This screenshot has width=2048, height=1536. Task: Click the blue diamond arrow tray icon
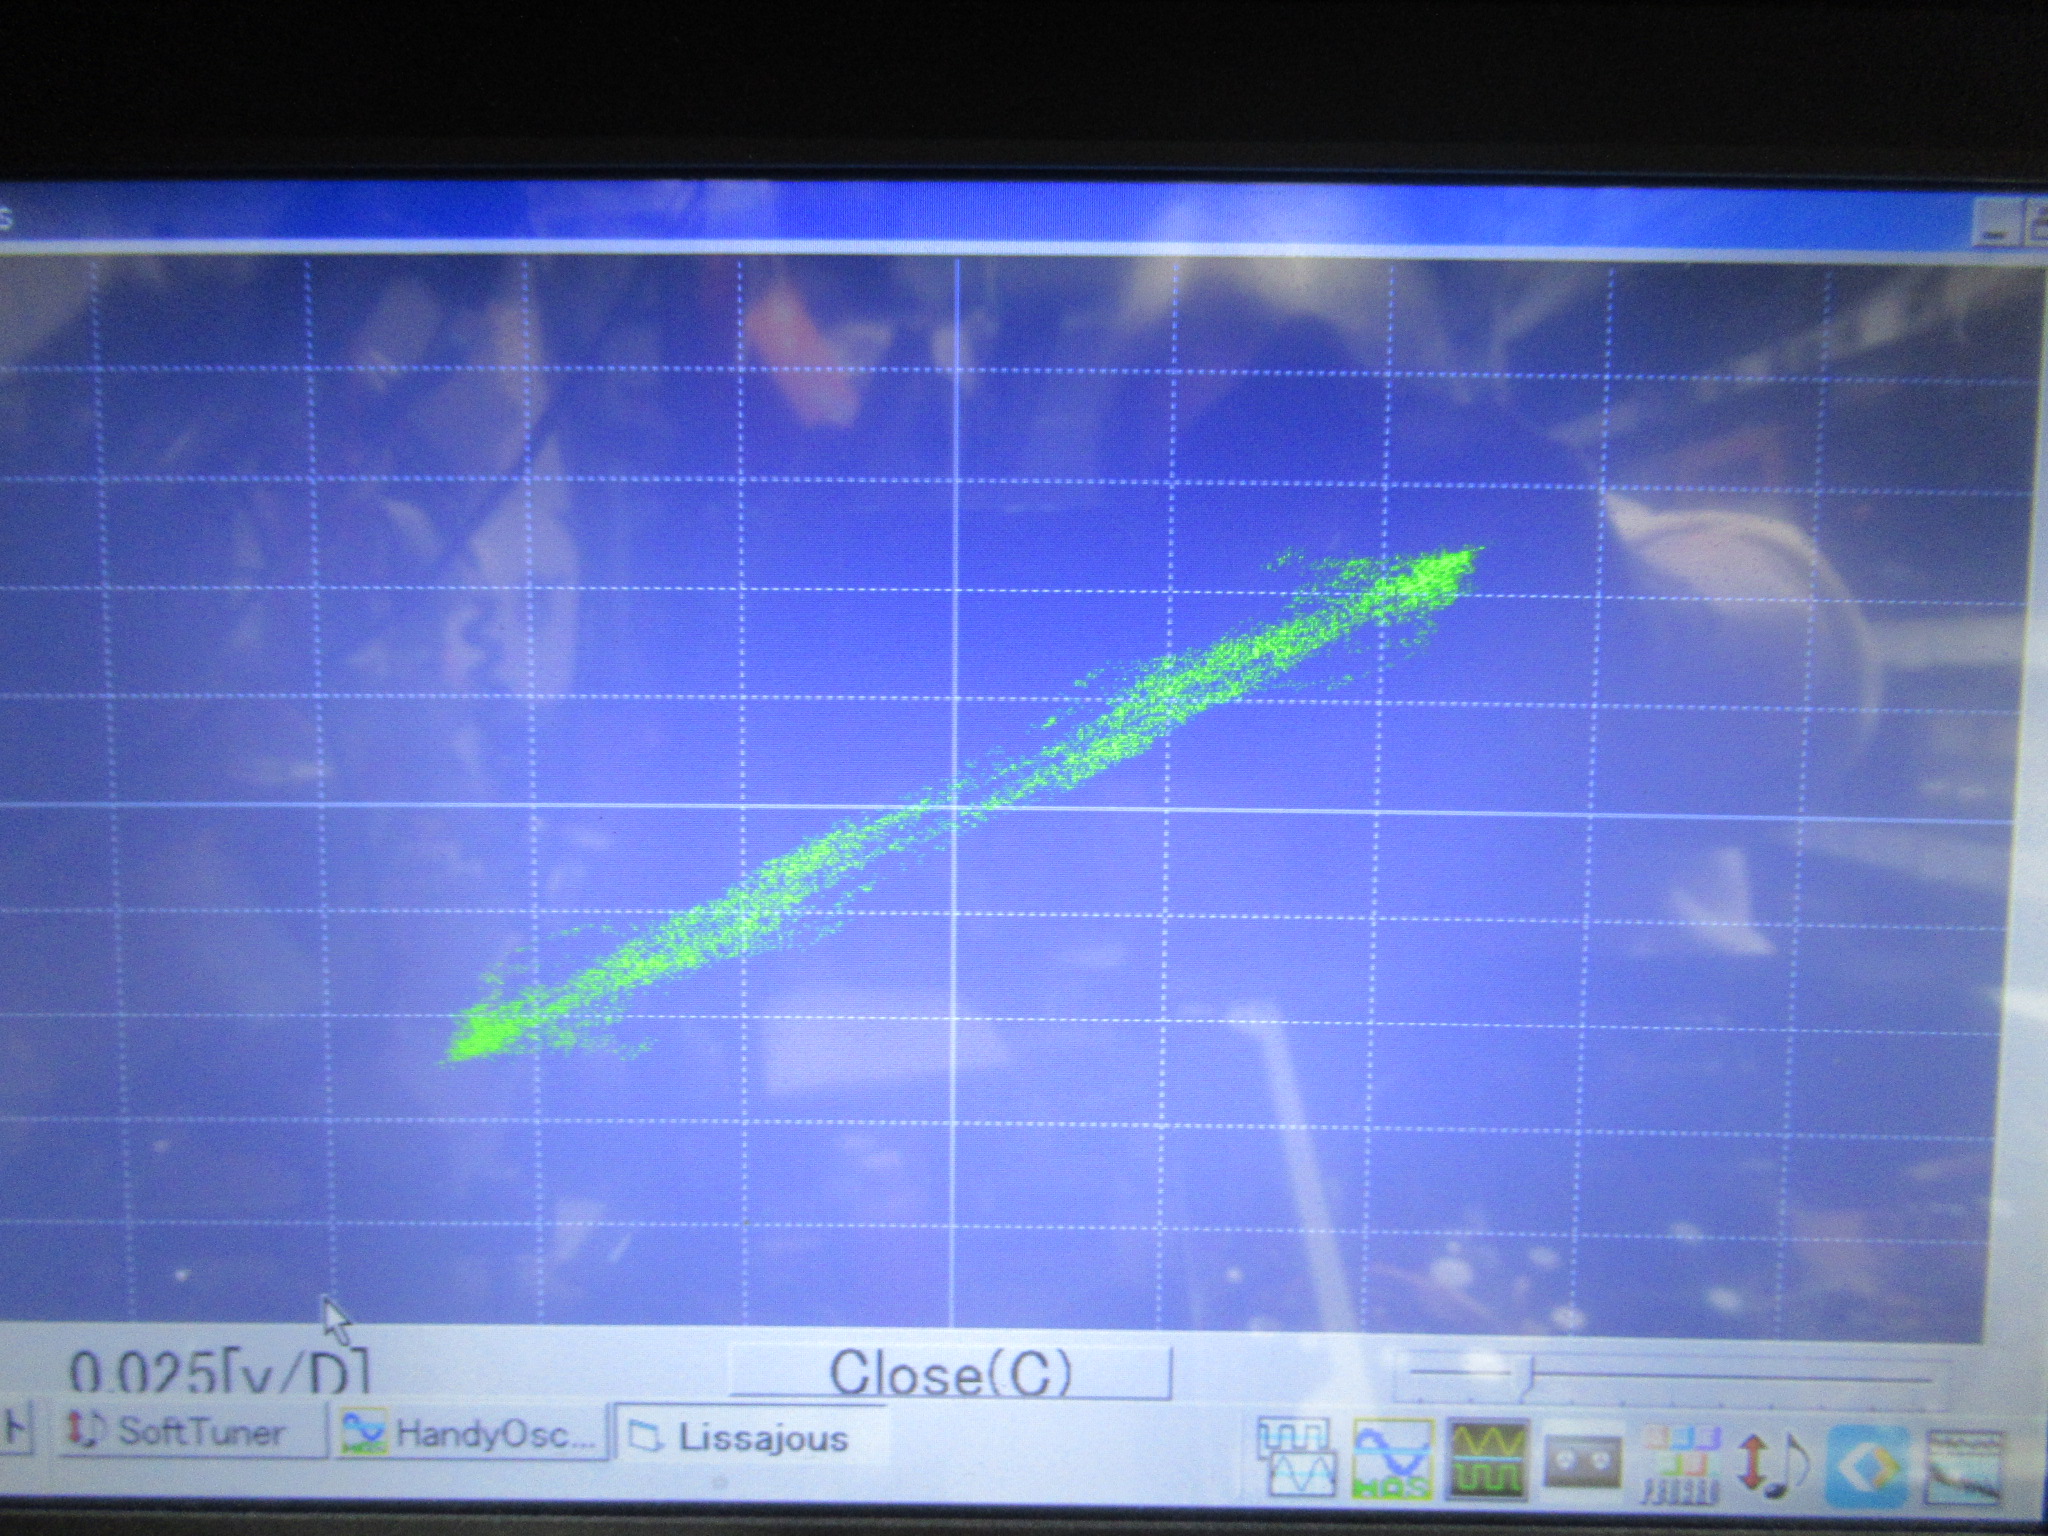pyautogui.click(x=1868, y=1464)
